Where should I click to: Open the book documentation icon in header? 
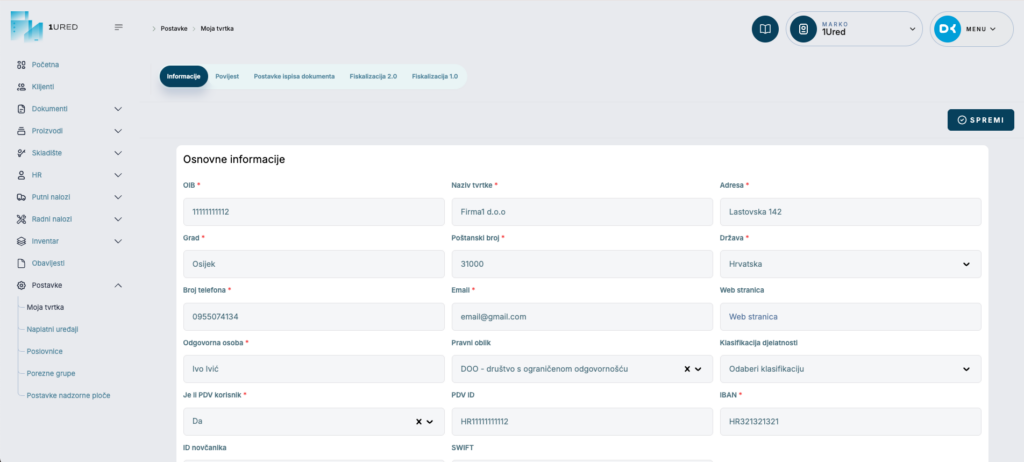pos(765,29)
